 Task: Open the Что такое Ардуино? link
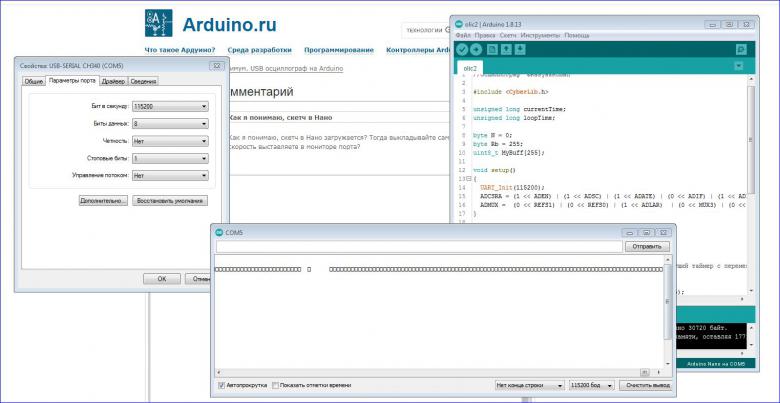pyautogui.click(x=180, y=50)
